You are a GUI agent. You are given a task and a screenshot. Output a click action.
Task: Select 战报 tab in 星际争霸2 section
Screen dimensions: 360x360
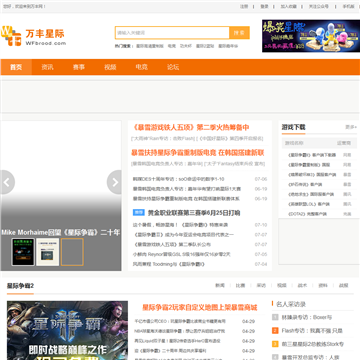(343, 285)
